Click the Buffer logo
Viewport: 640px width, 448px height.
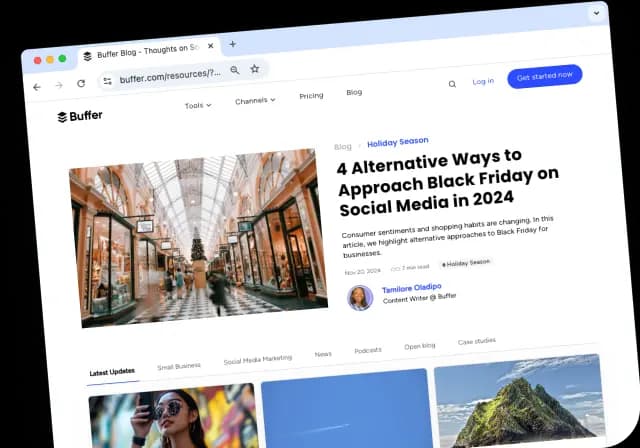point(80,116)
